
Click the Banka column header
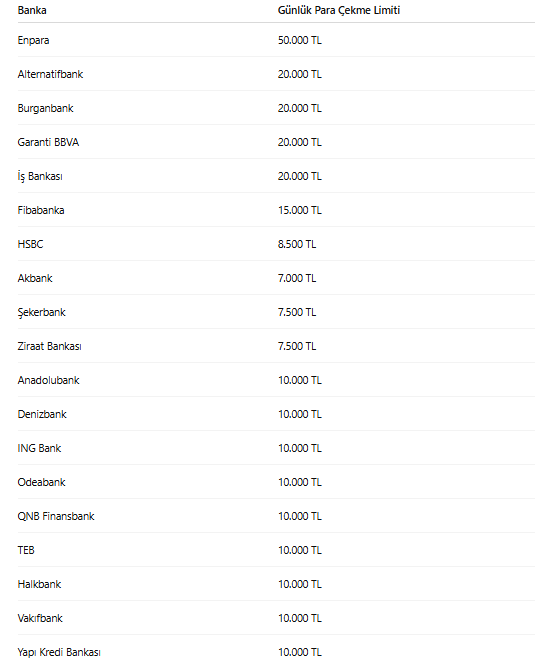click(x=32, y=10)
